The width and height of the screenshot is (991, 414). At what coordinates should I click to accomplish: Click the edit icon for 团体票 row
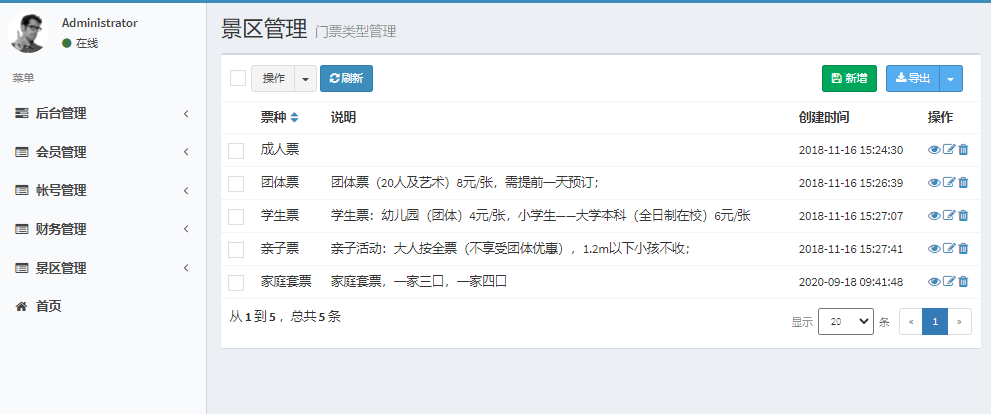point(949,183)
